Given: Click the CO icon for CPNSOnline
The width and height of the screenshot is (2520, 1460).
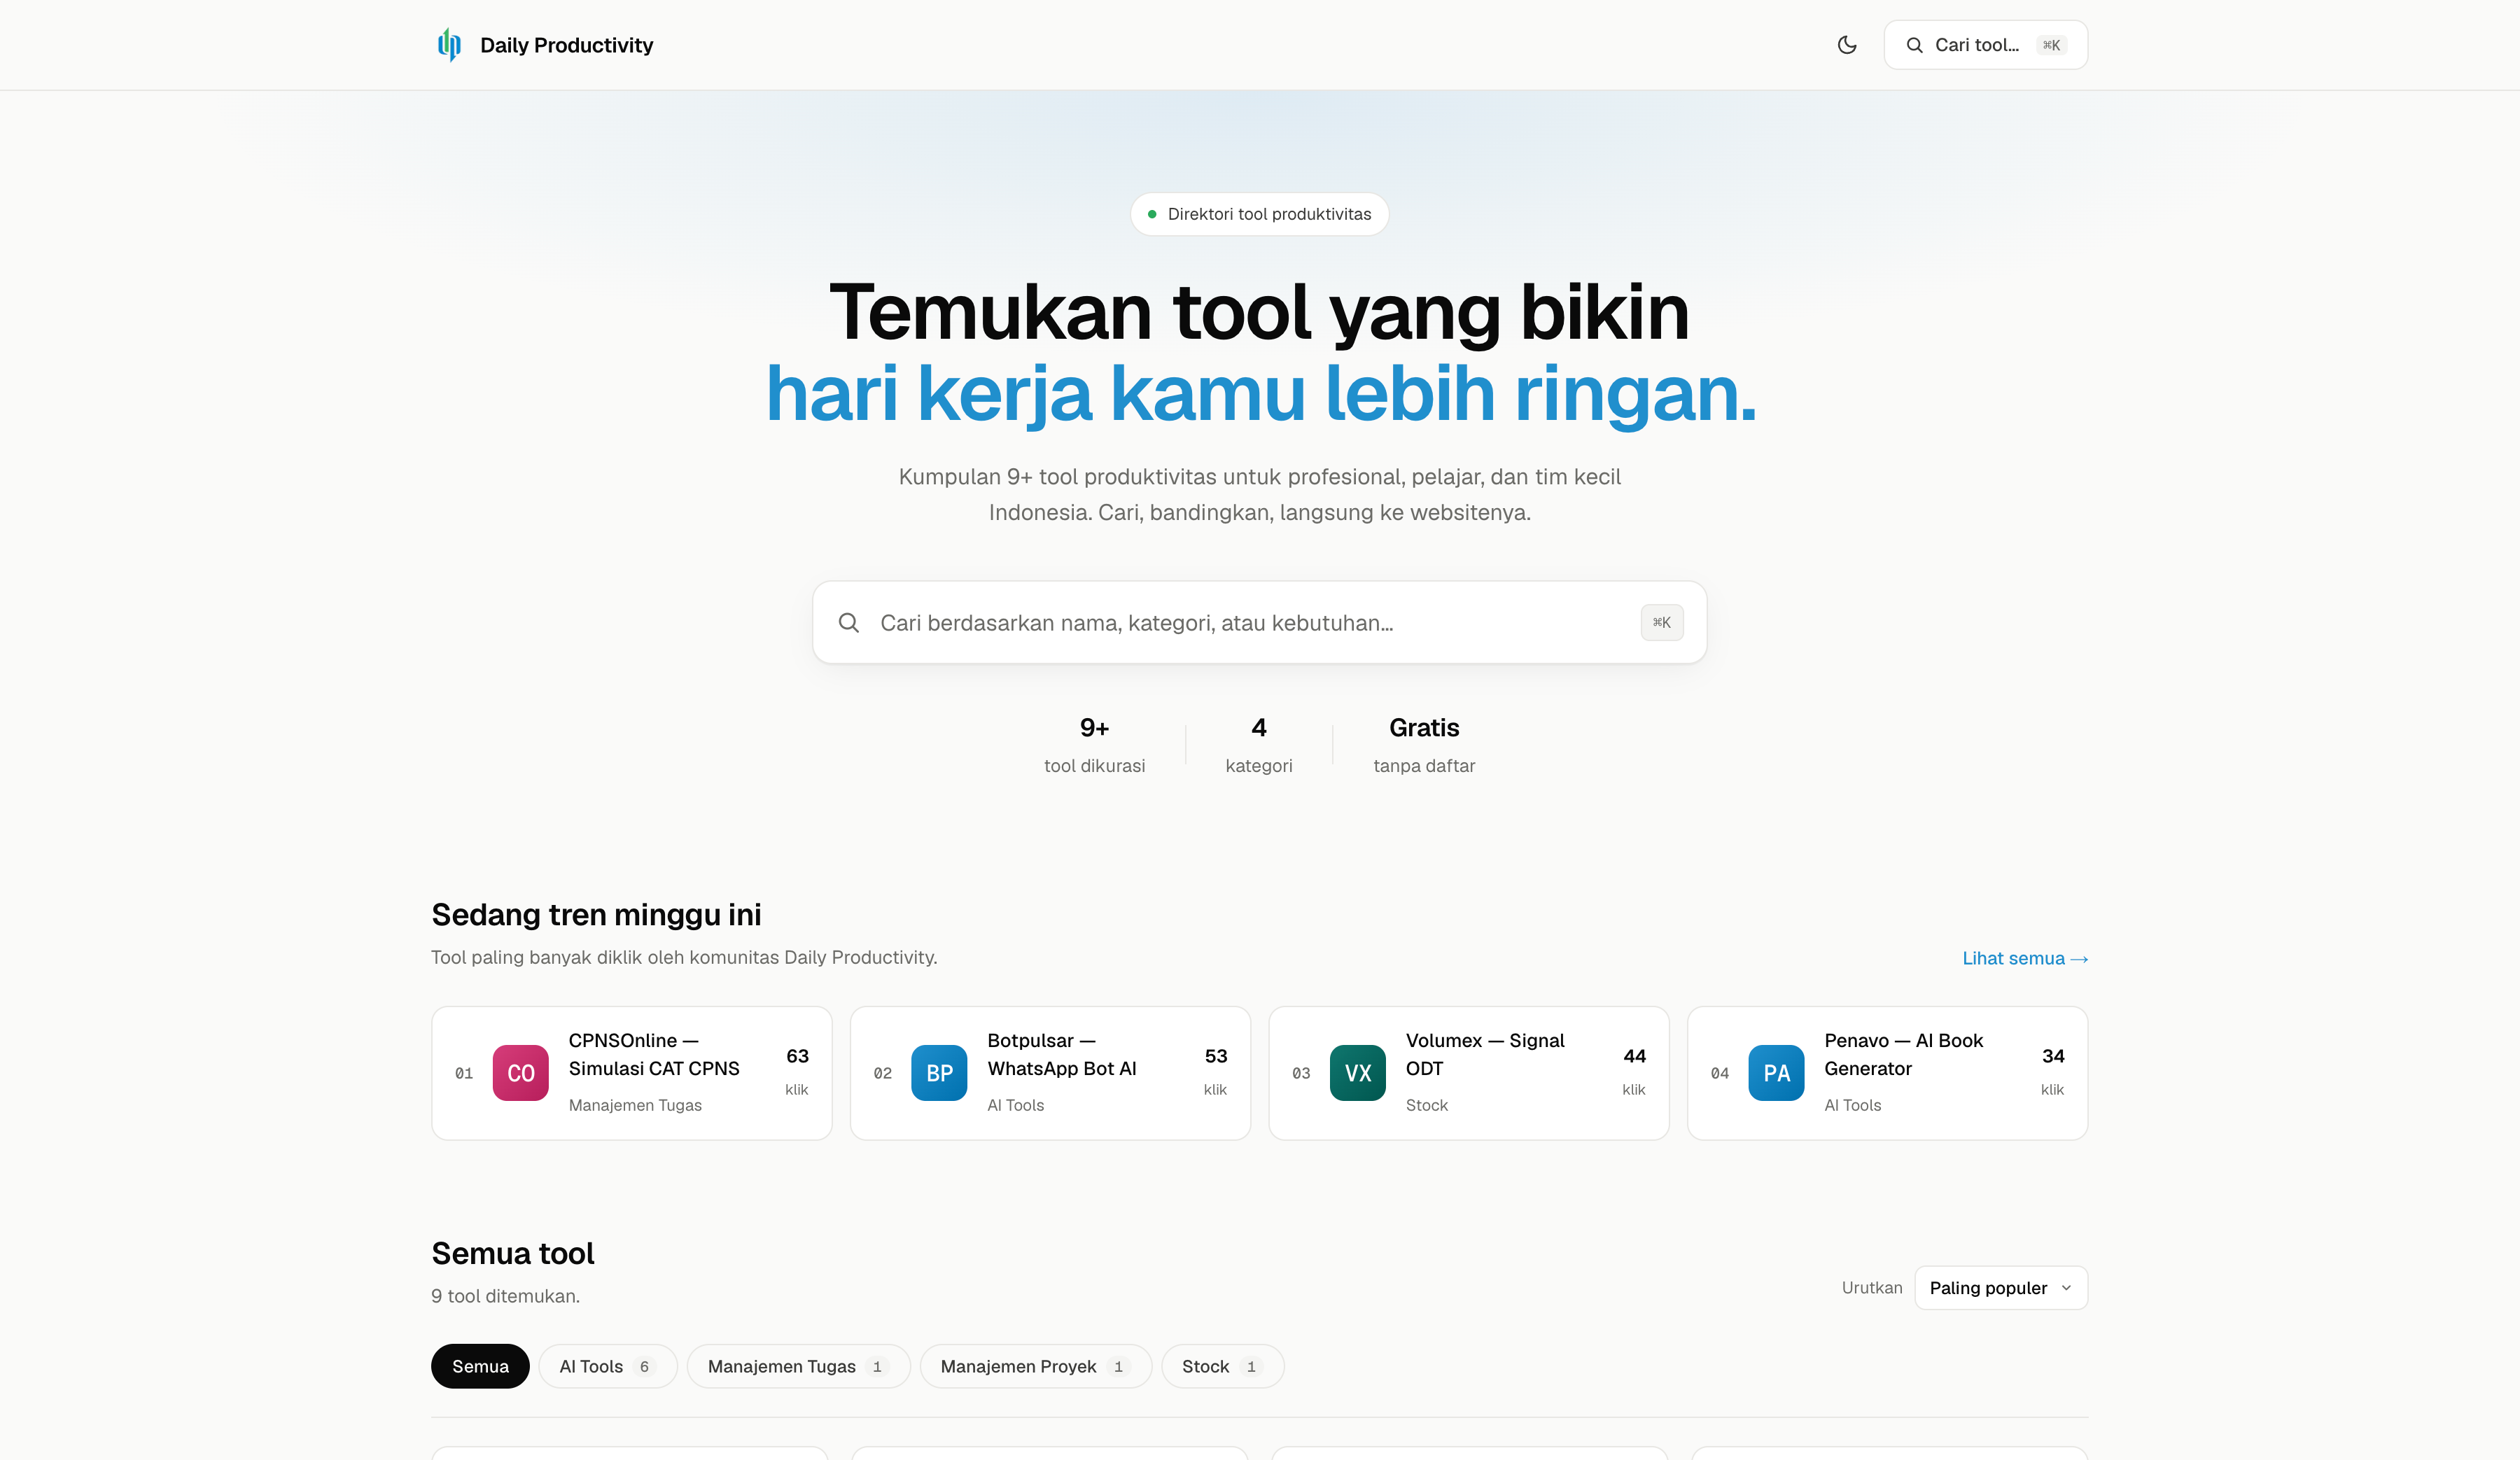Looking at the screenshot, I should coord(520,1073).
